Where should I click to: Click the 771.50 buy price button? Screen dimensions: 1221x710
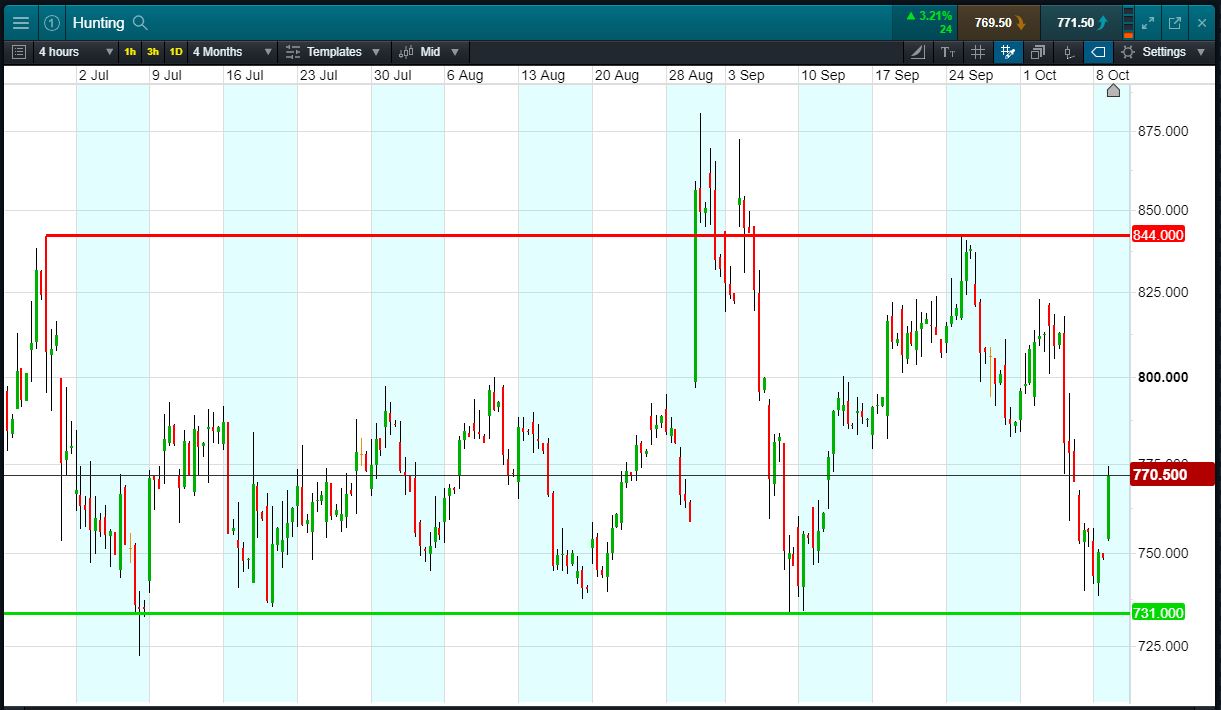coord(1081,22)
